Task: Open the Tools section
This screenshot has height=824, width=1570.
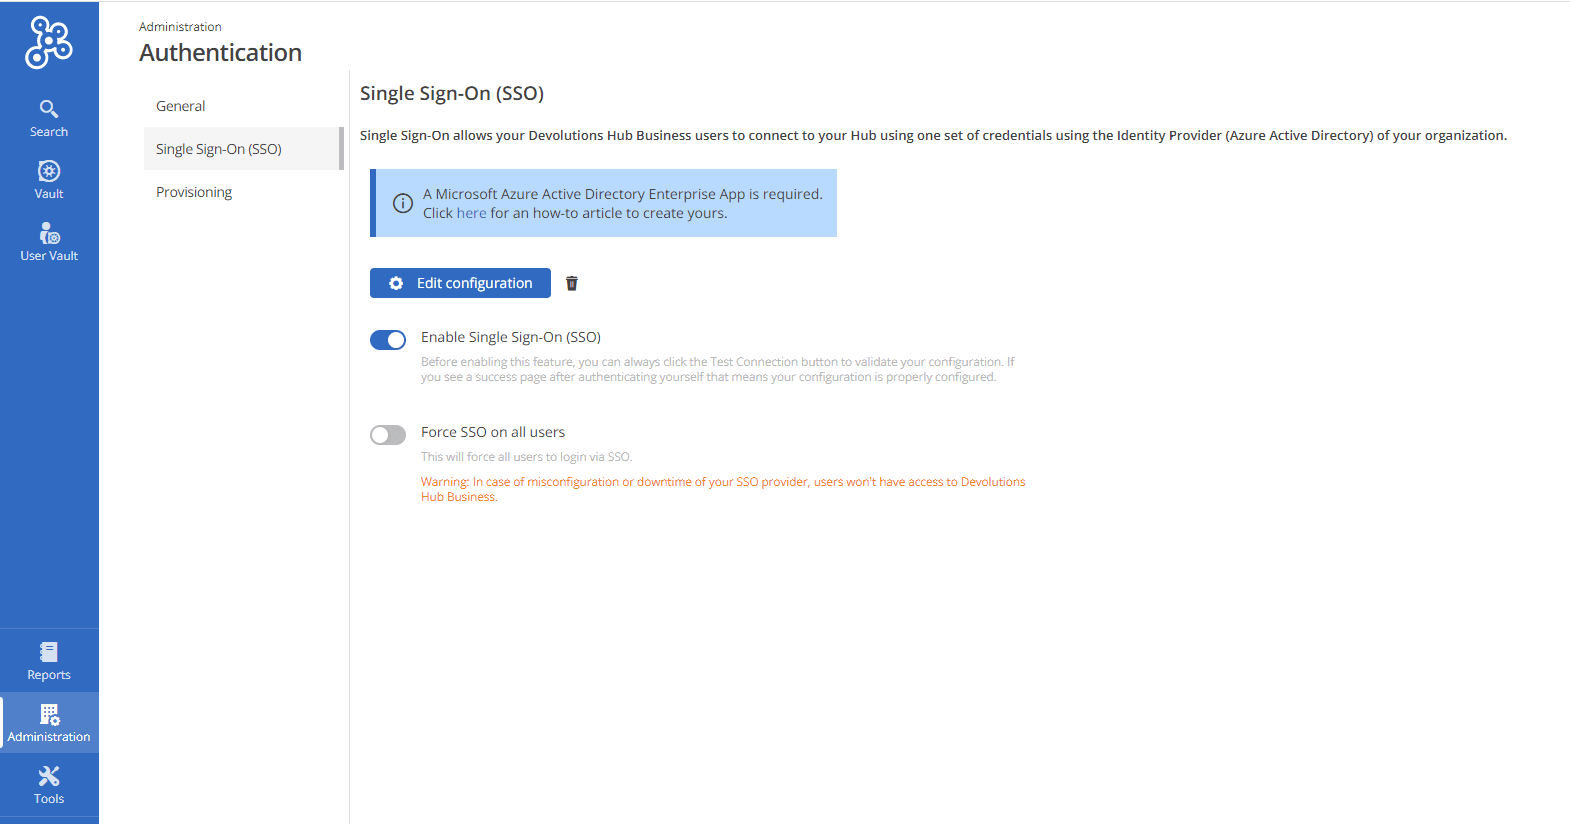Action: [x=49, y=785]
